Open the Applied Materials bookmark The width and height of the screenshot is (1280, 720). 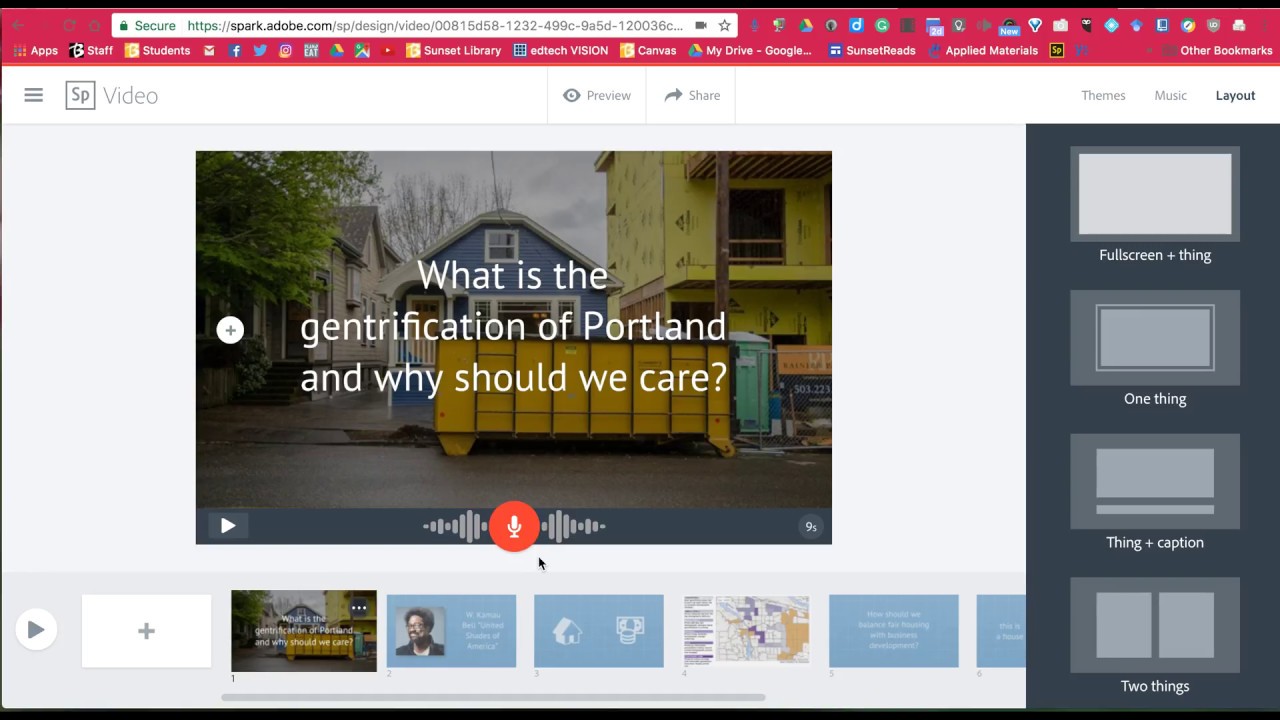click(x=983, y=50)
